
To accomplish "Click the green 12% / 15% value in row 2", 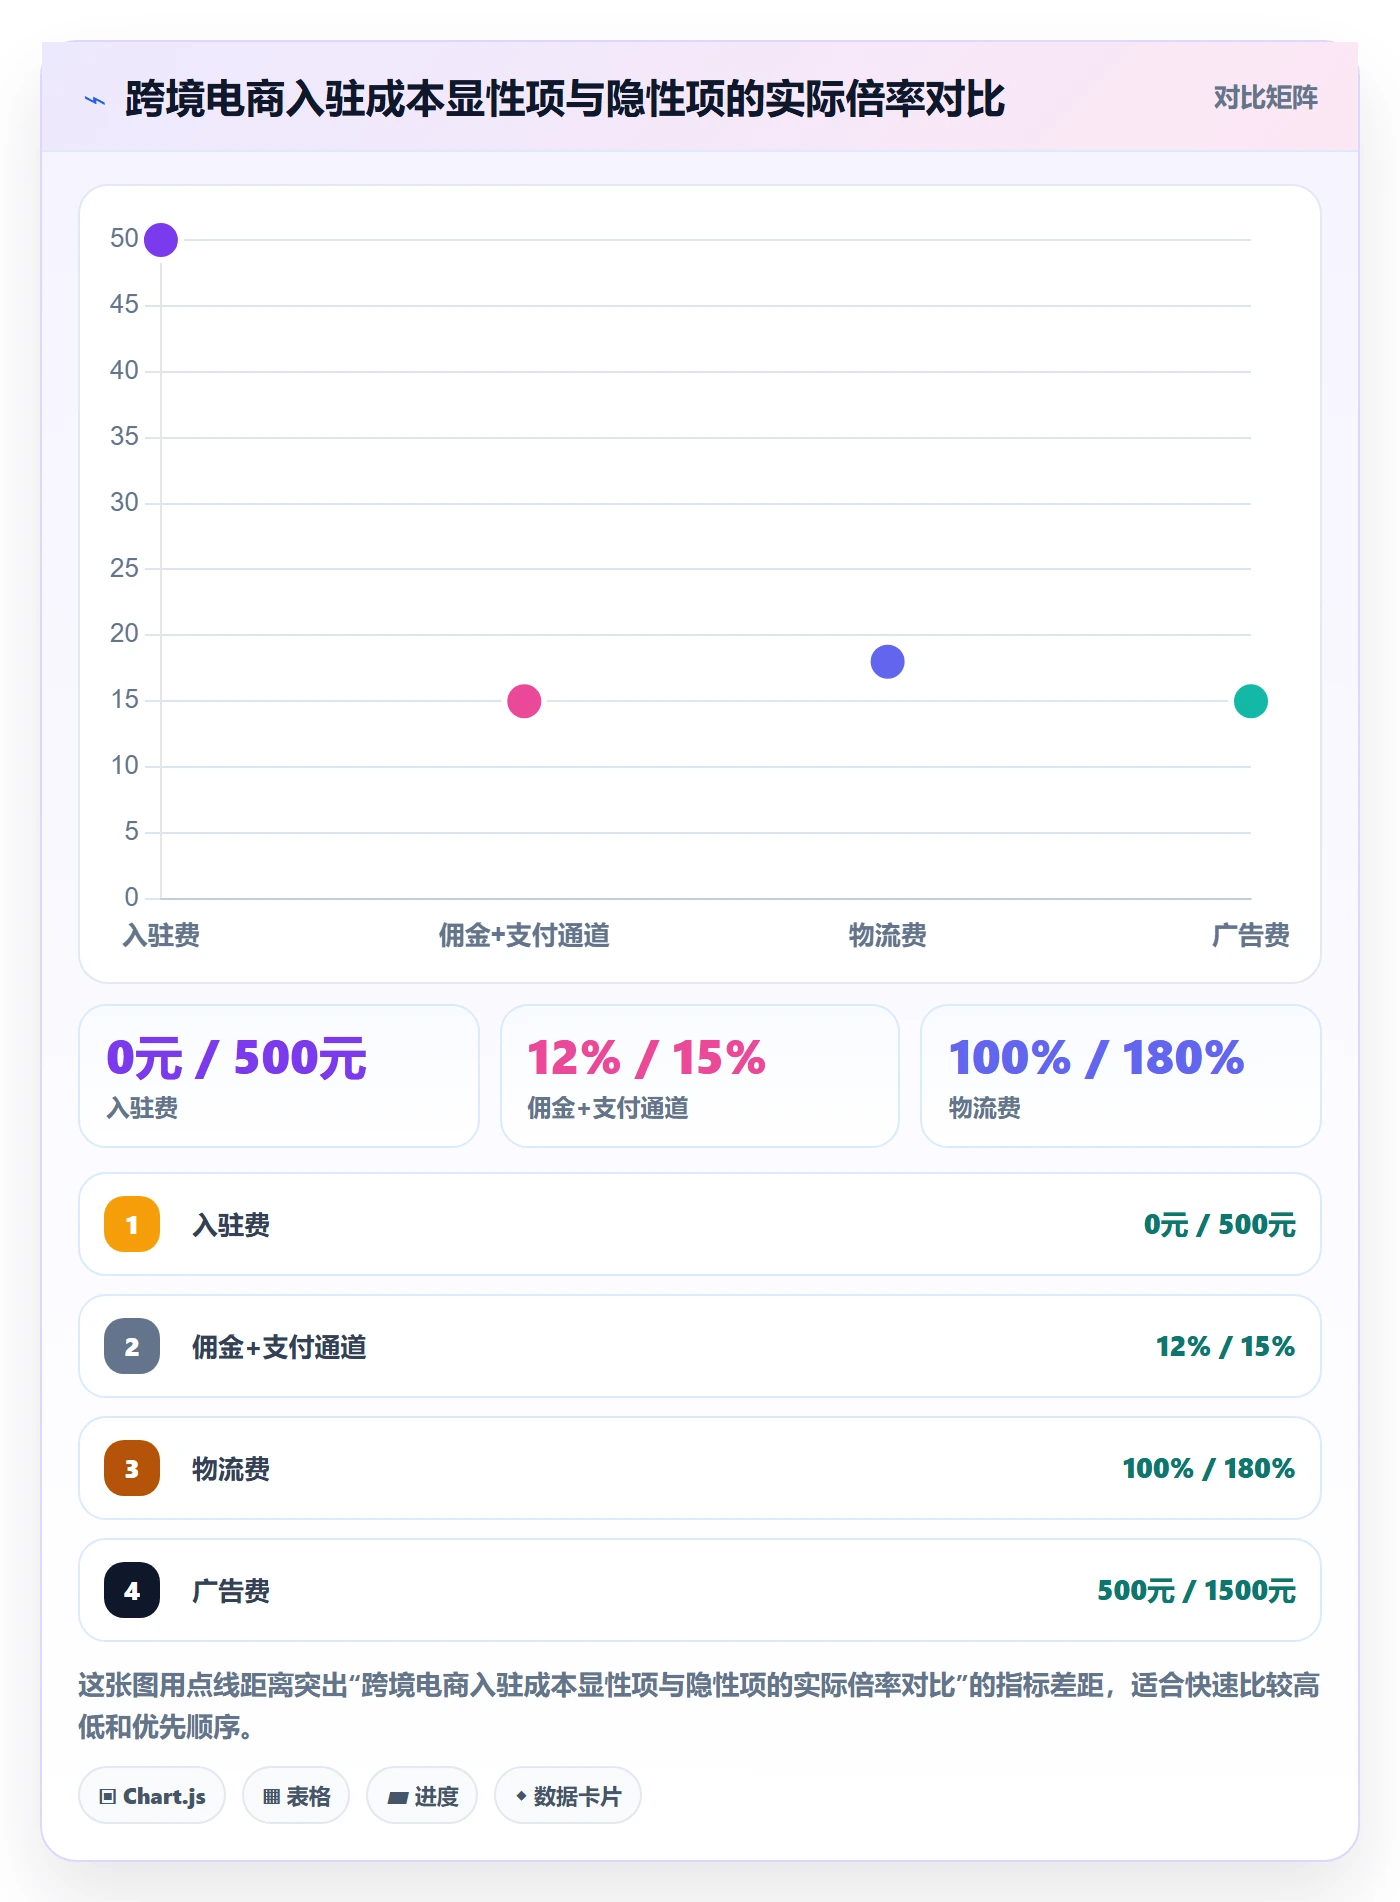I will coord(1225,1347).
